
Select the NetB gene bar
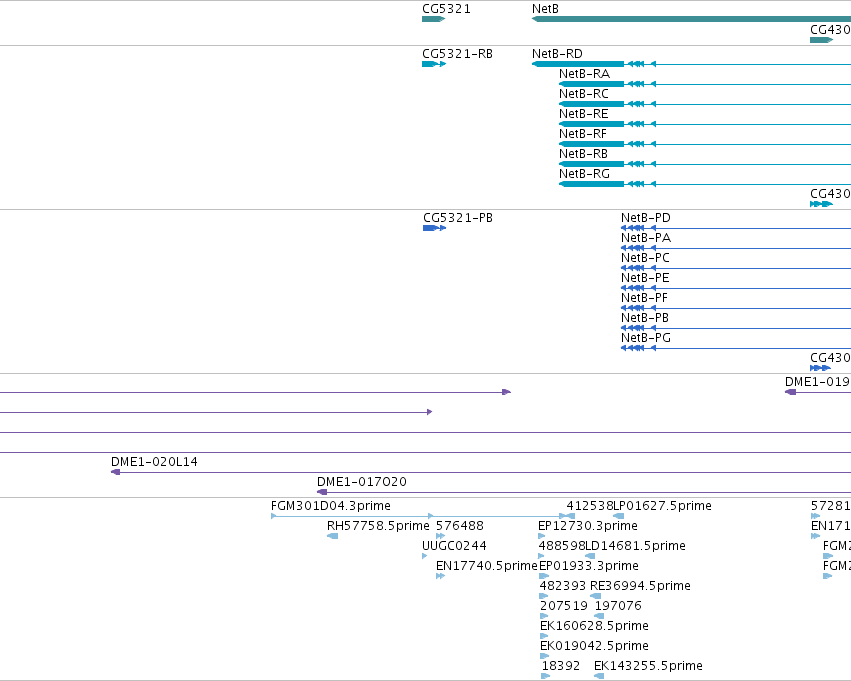coord(691,19)
